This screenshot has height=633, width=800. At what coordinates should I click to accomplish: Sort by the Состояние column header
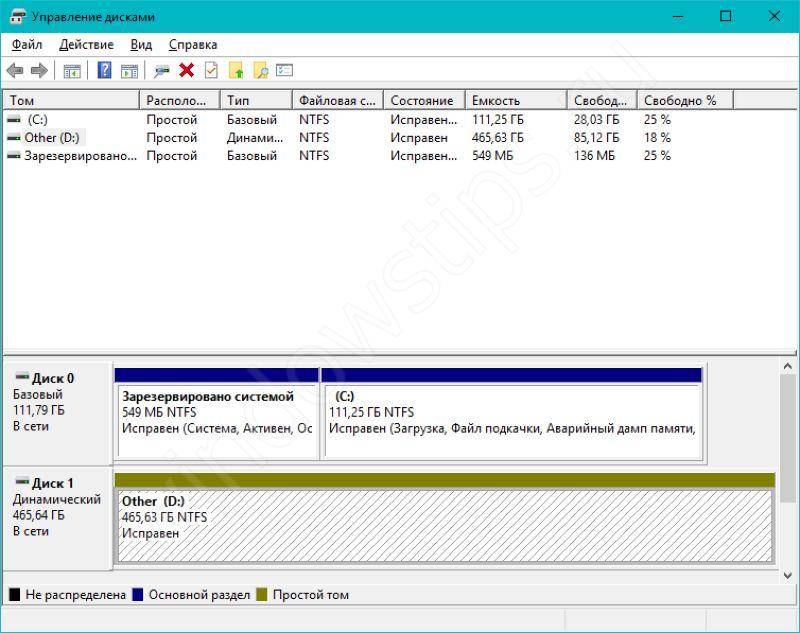click(424, 100)
